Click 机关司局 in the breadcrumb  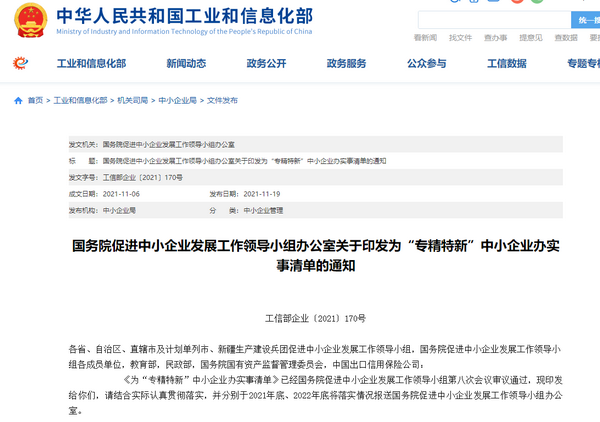[132, 101]
